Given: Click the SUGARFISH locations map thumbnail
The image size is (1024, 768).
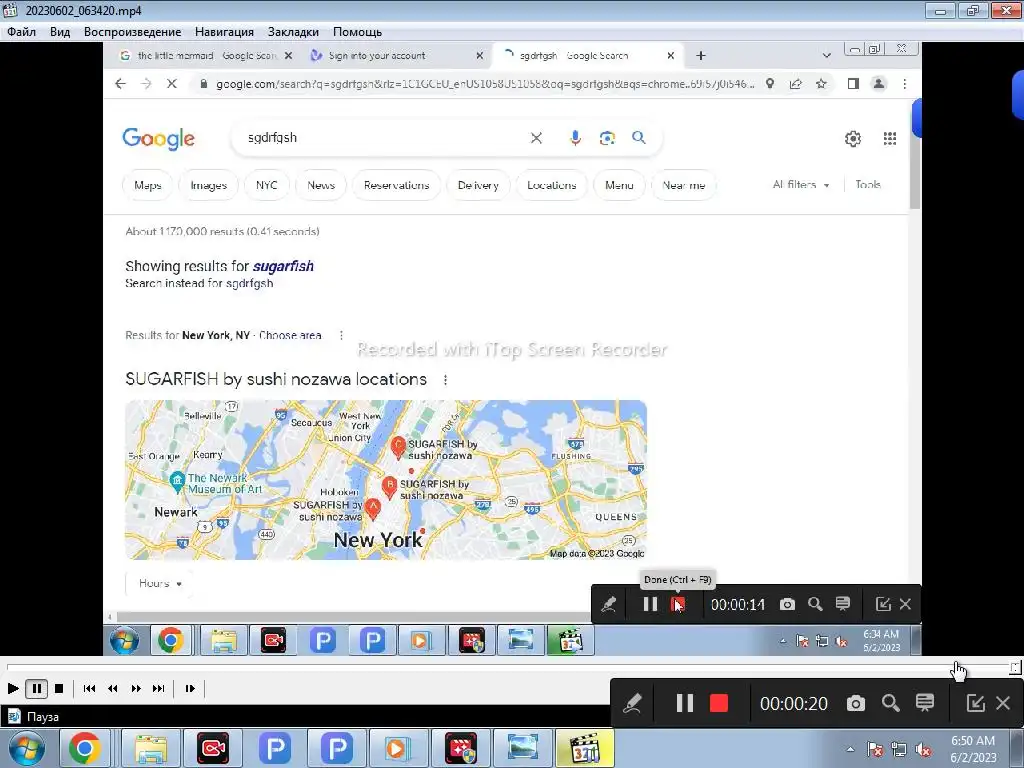Looking at the screenshot, I should (386, 480).
